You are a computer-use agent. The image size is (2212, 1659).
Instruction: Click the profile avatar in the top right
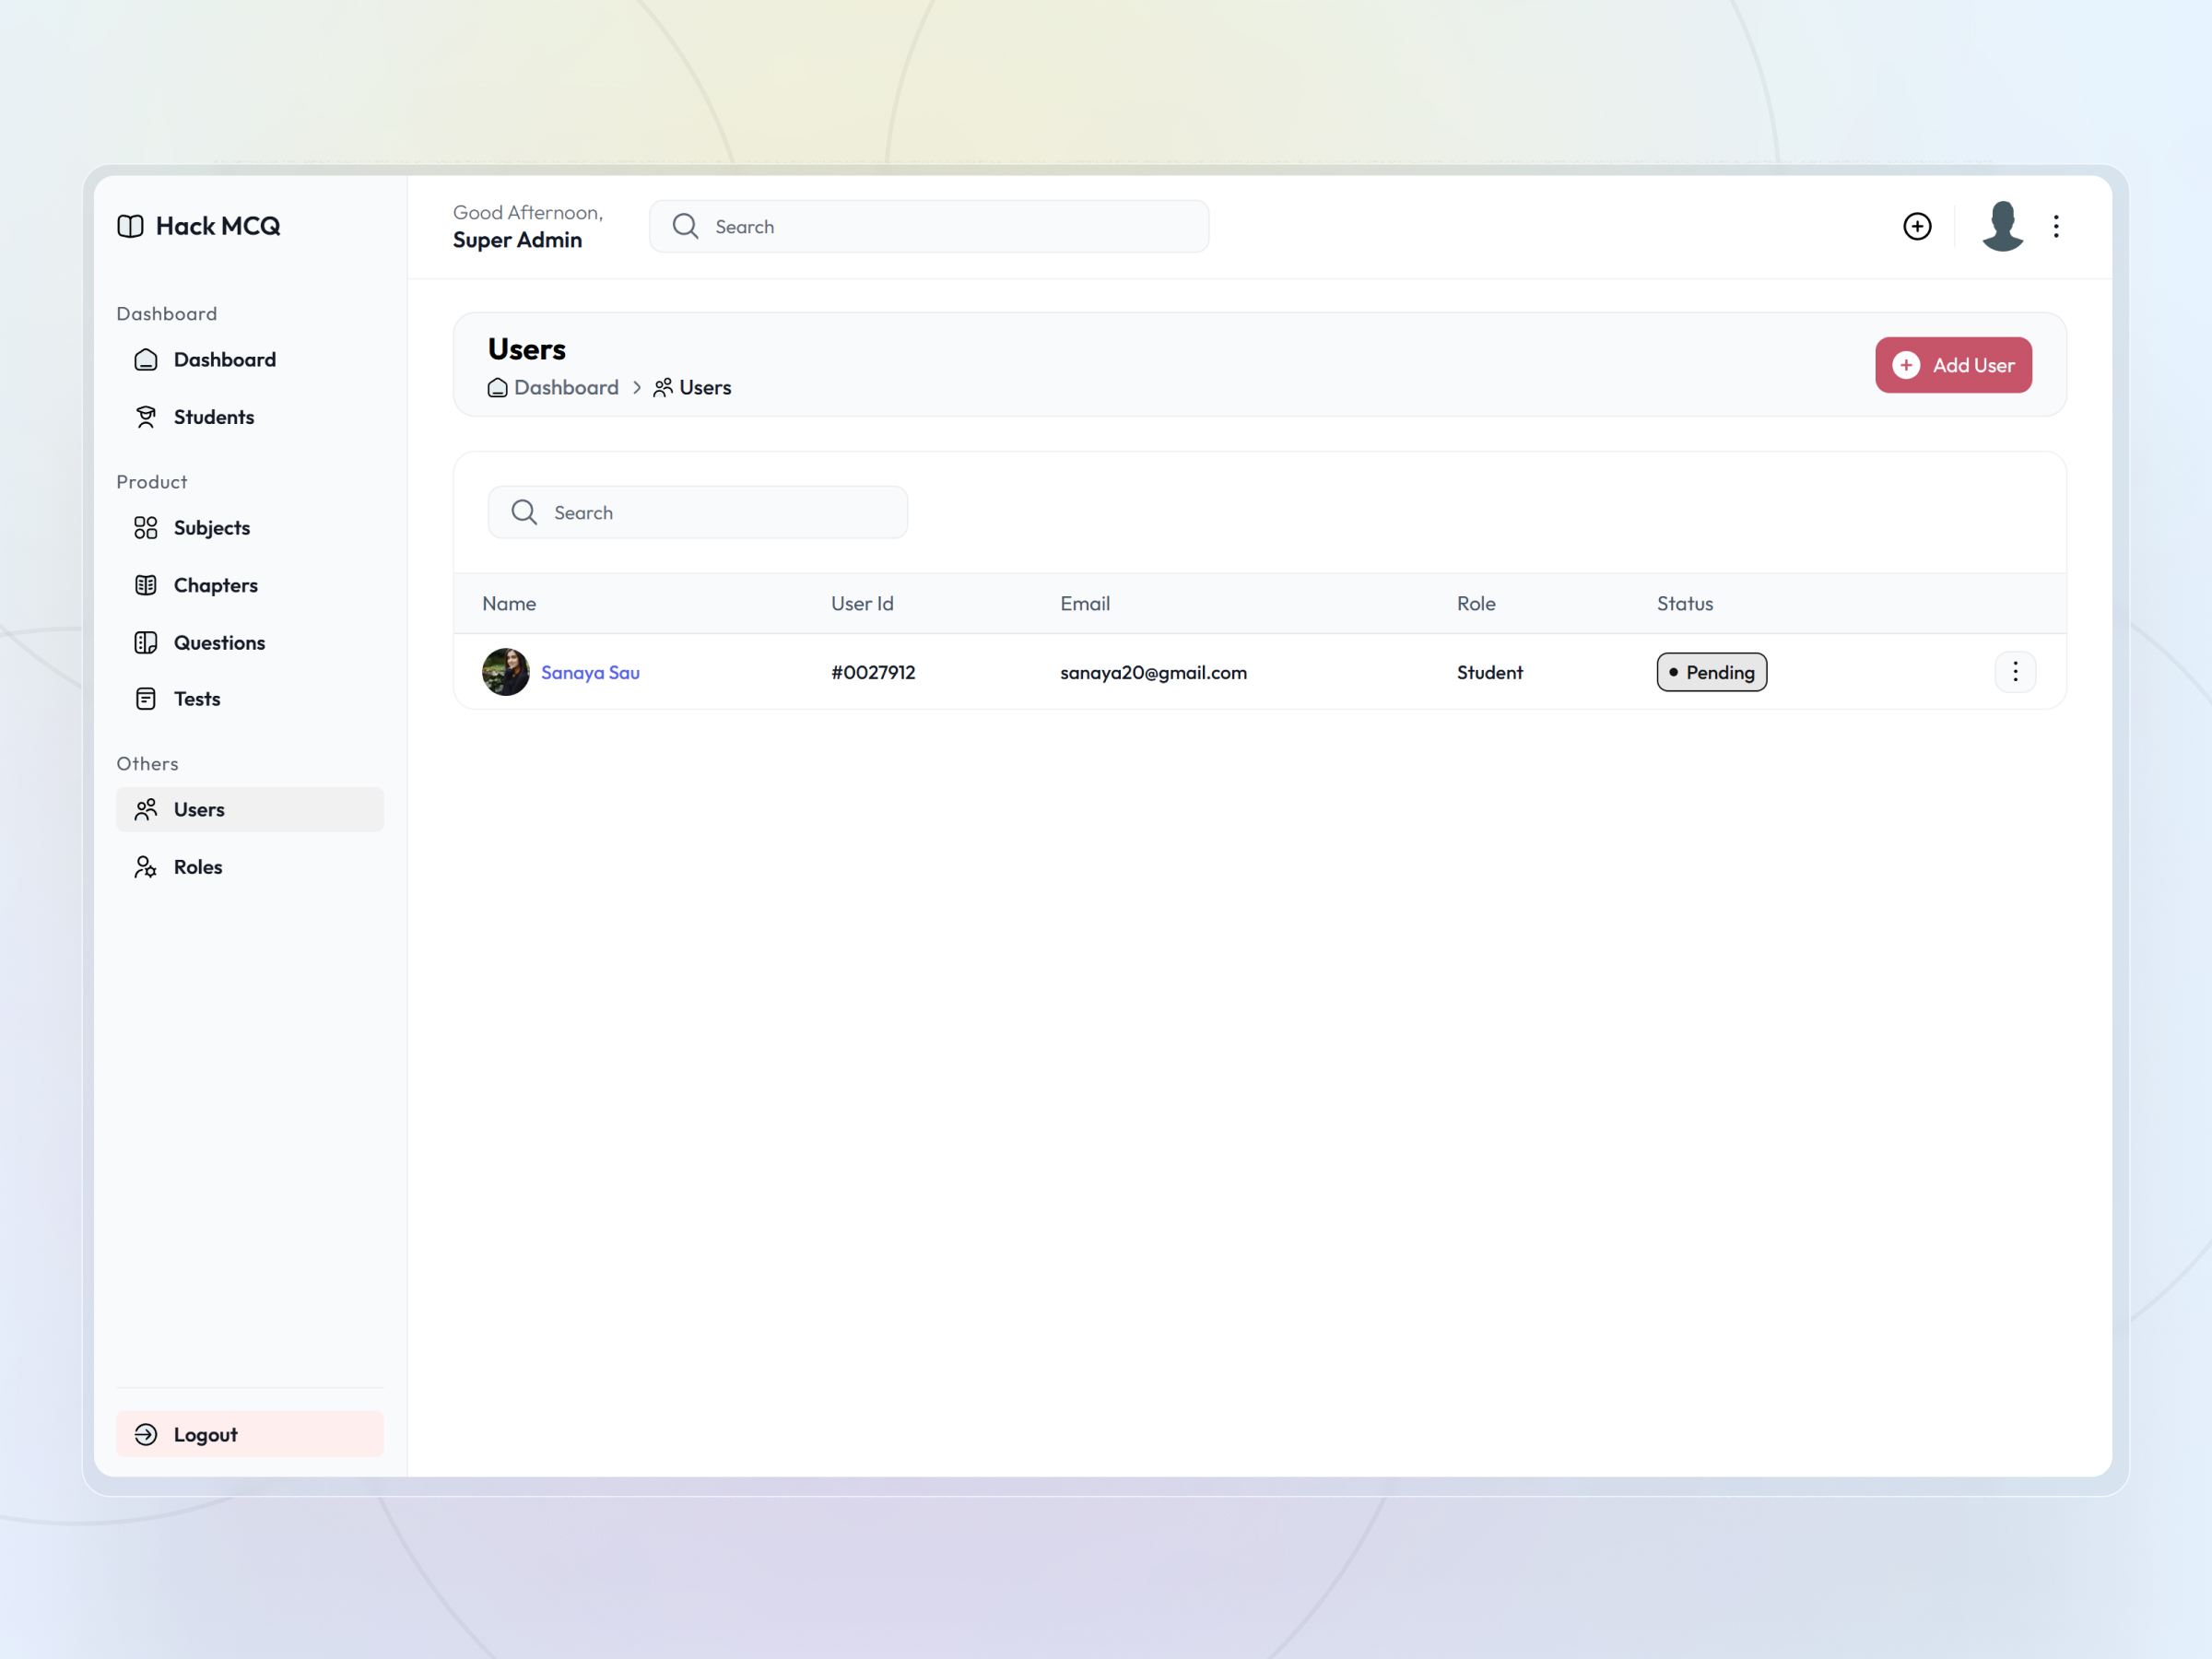point(2002,226)
